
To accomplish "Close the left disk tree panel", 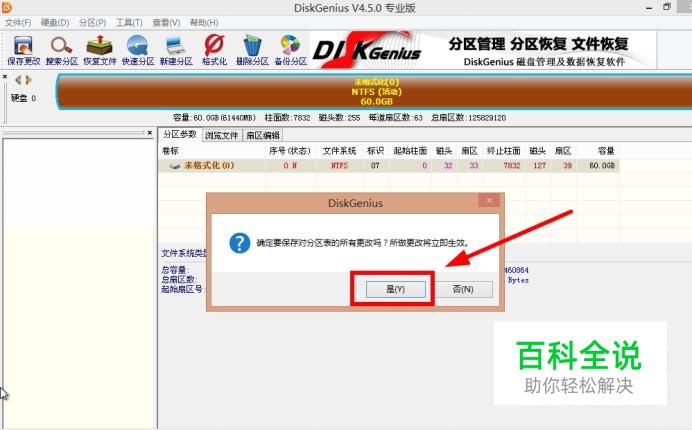I will pos(150,132).
